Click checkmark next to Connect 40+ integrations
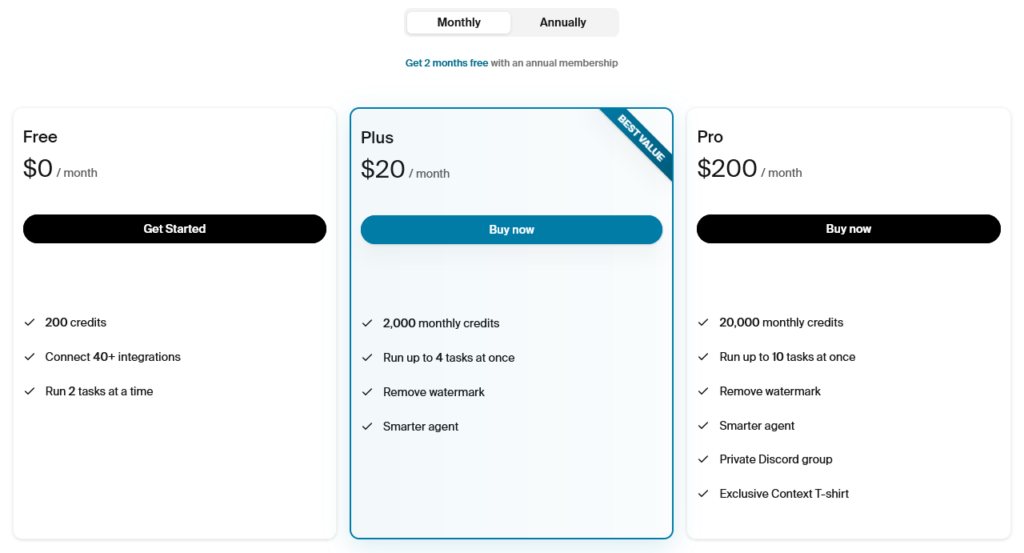1024x553 pixels. [29, 356]
